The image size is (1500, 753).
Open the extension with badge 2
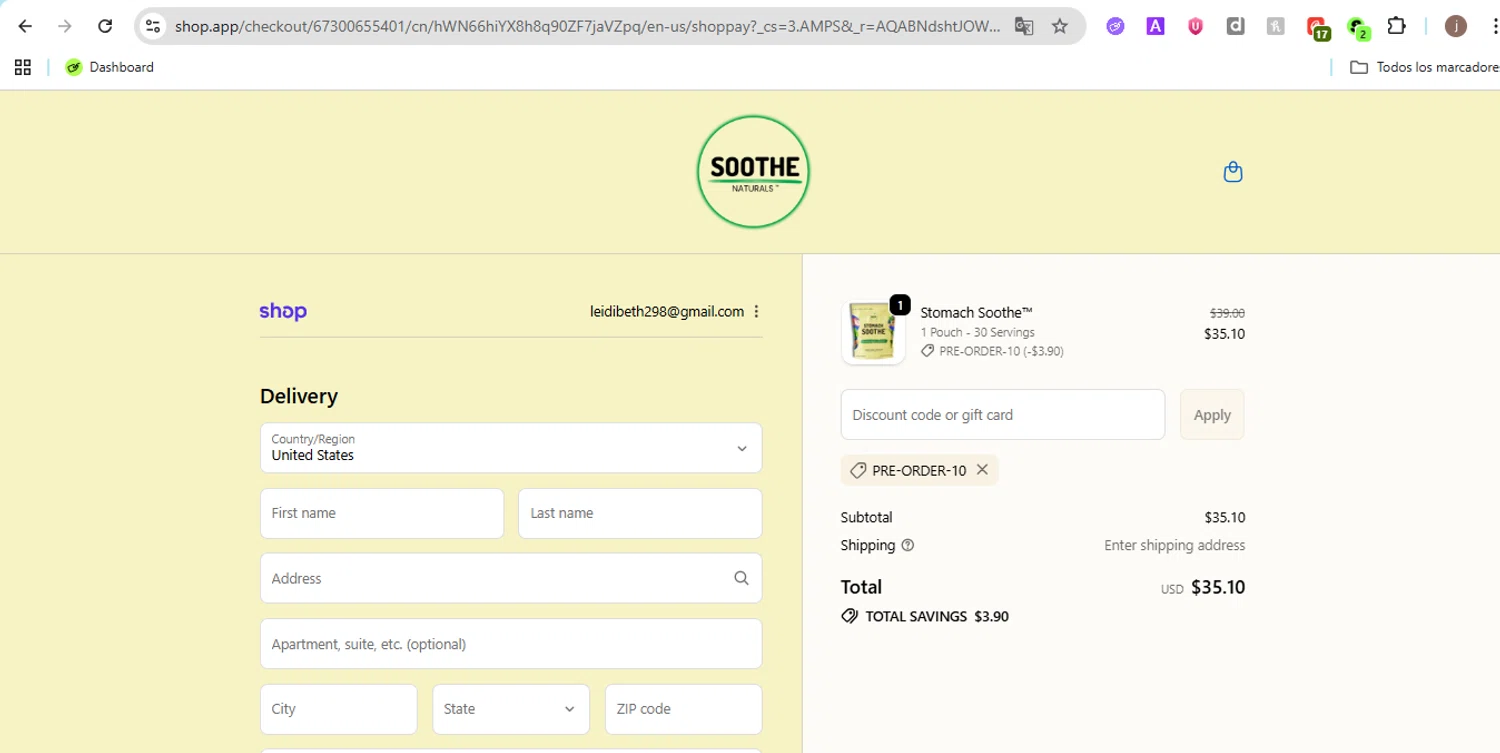(x=1357, y=28)
